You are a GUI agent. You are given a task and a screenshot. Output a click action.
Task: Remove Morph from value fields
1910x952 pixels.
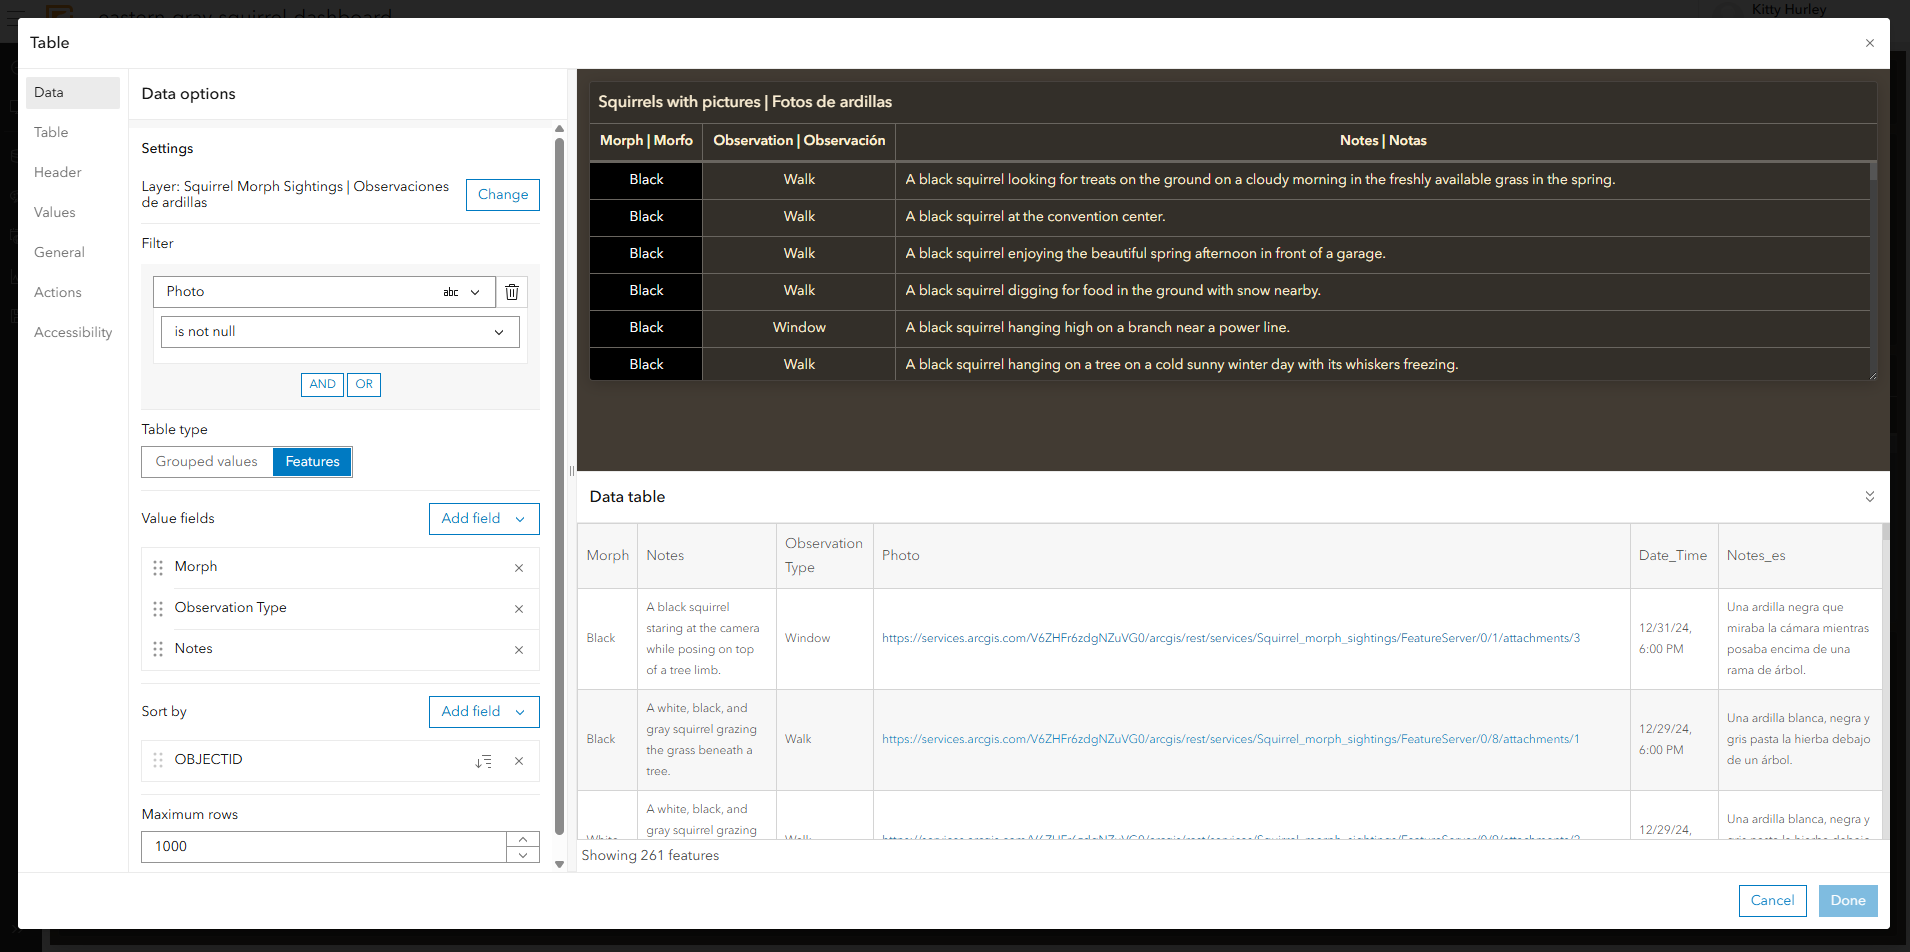pyautogui.click(x=519, y=568)
